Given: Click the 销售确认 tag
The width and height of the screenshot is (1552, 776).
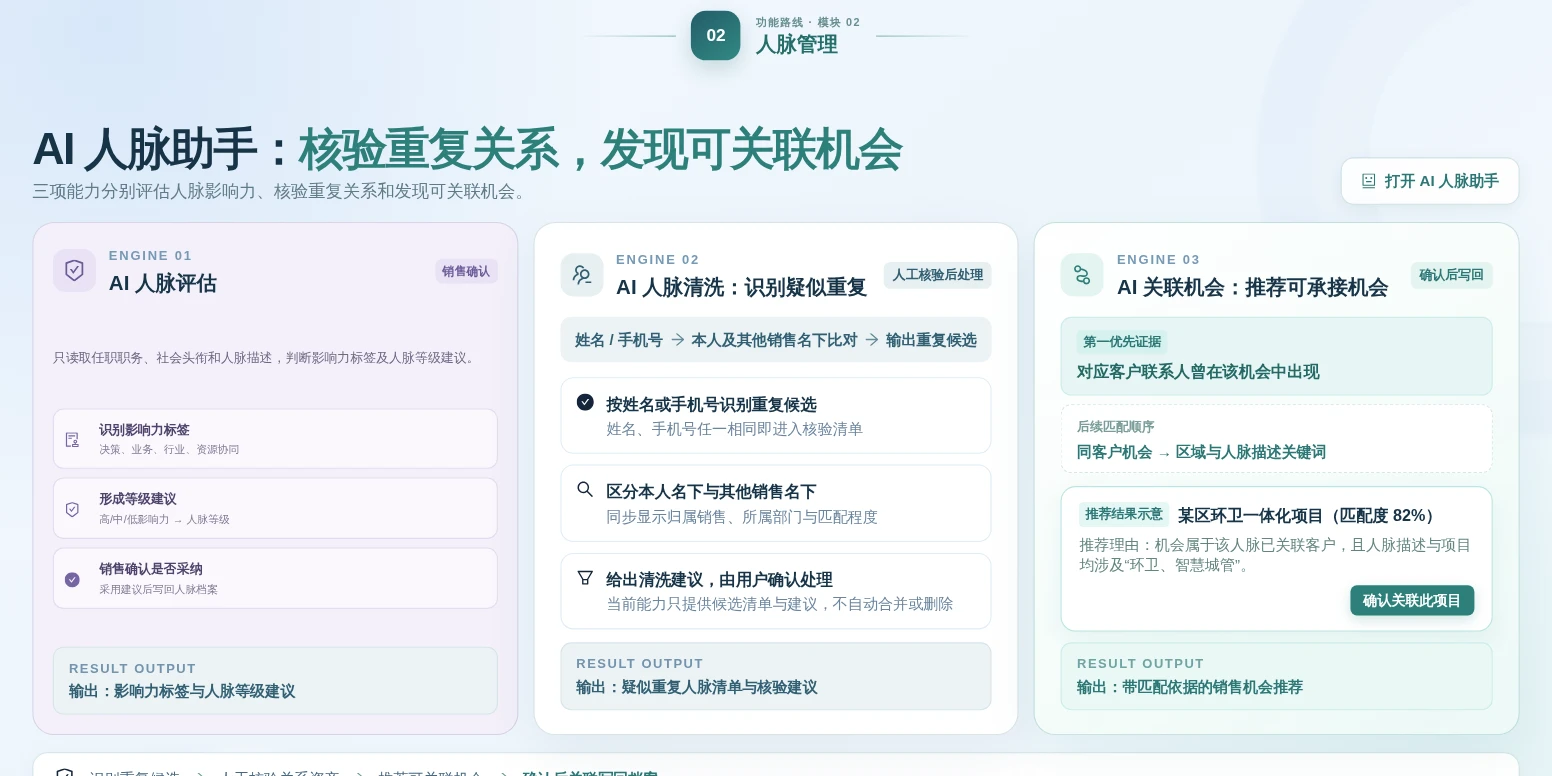Looking at the screenshot, I should click(x=466, y=271).
